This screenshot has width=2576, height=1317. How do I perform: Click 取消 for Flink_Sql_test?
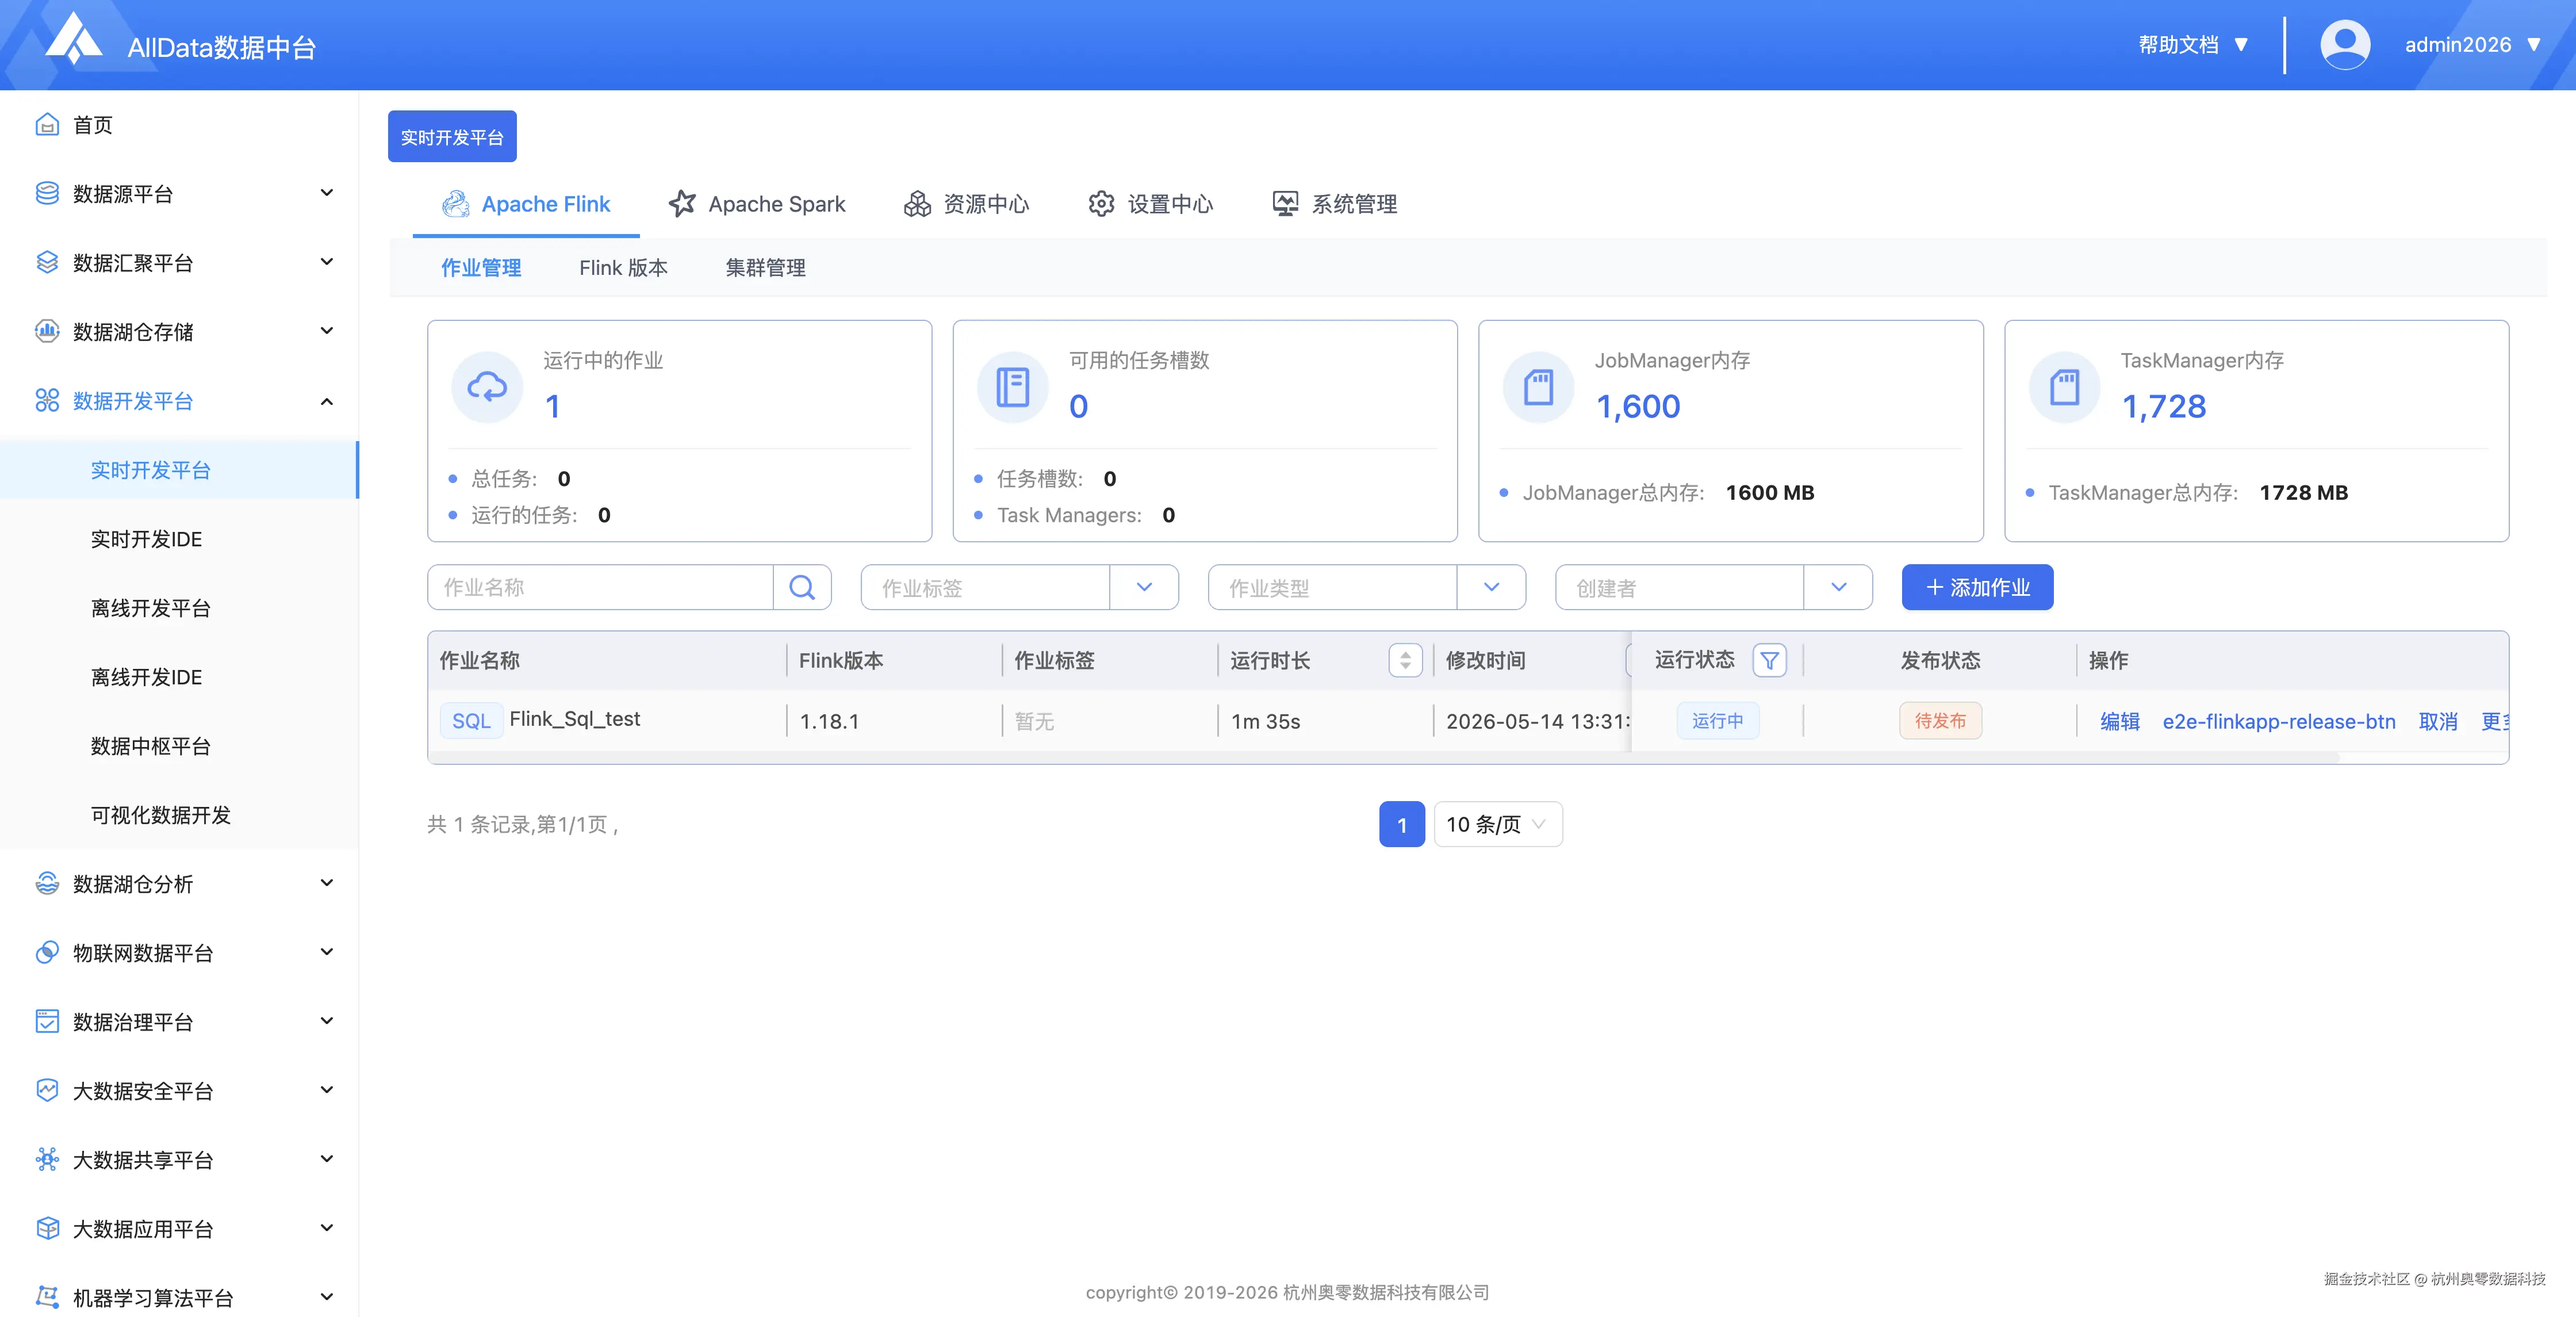coord(2437,721)
